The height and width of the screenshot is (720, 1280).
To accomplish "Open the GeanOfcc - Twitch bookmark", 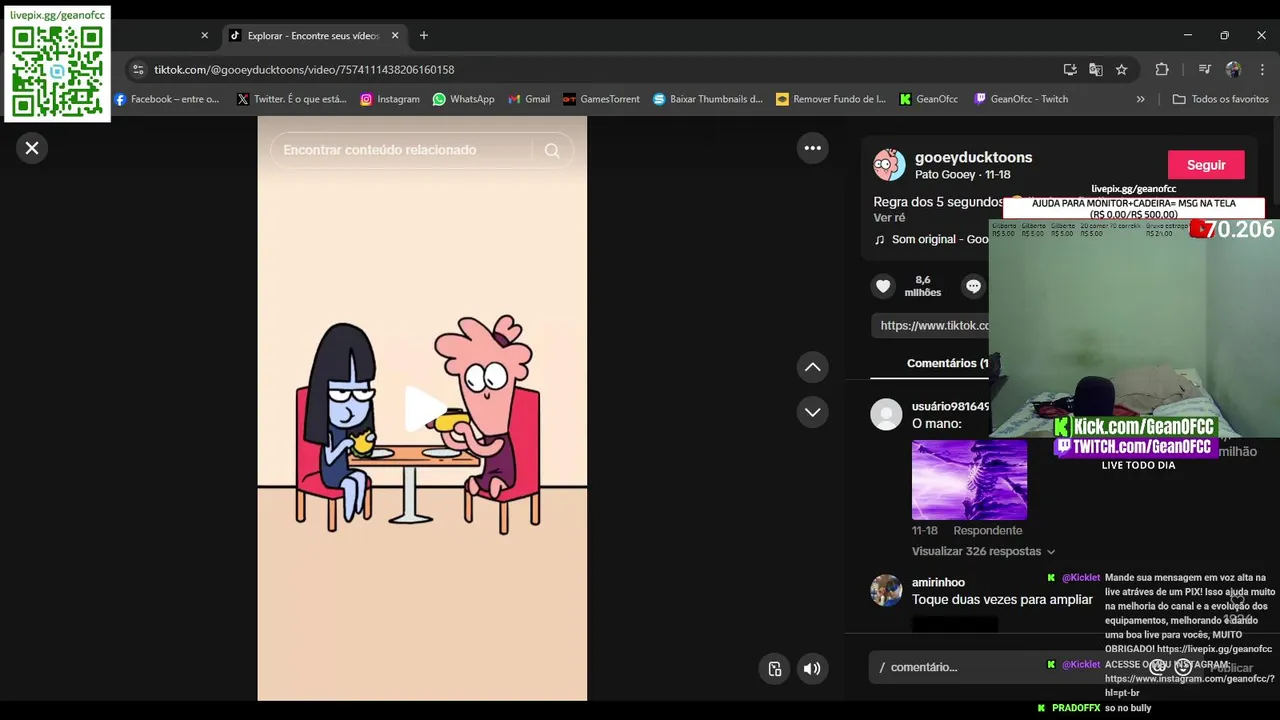I will (x=1021, y=99).
